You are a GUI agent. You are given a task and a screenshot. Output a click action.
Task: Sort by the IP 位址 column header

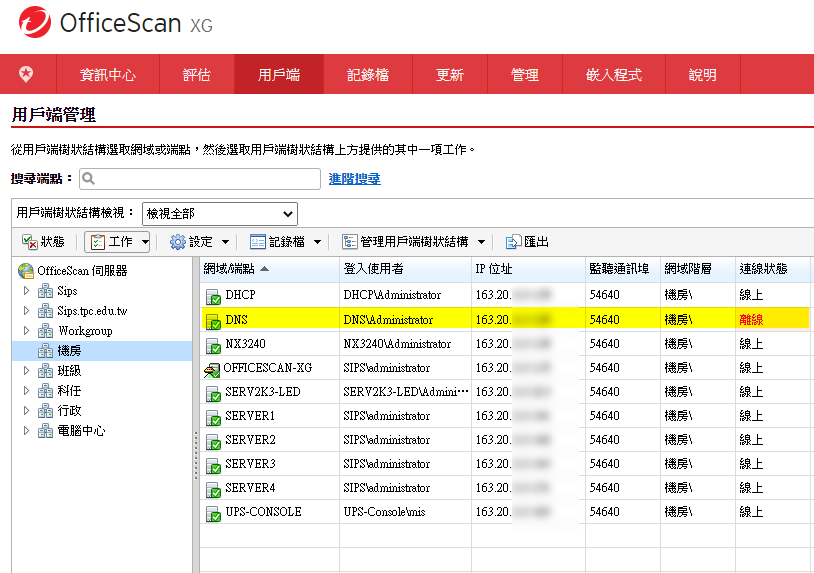click(x=528, y=269)
